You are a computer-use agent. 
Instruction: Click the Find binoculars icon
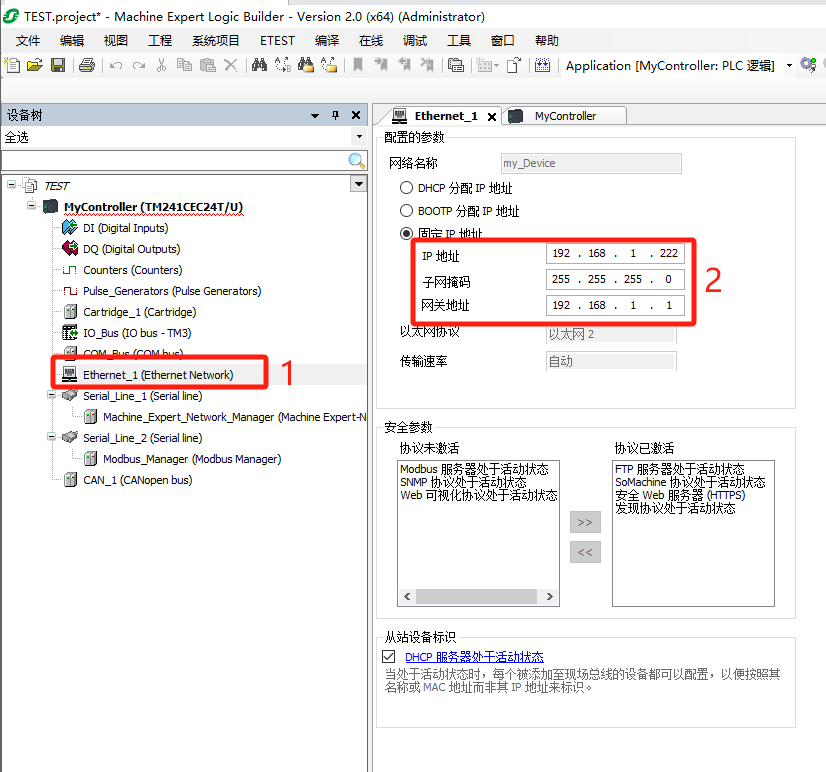coord(259,65)
